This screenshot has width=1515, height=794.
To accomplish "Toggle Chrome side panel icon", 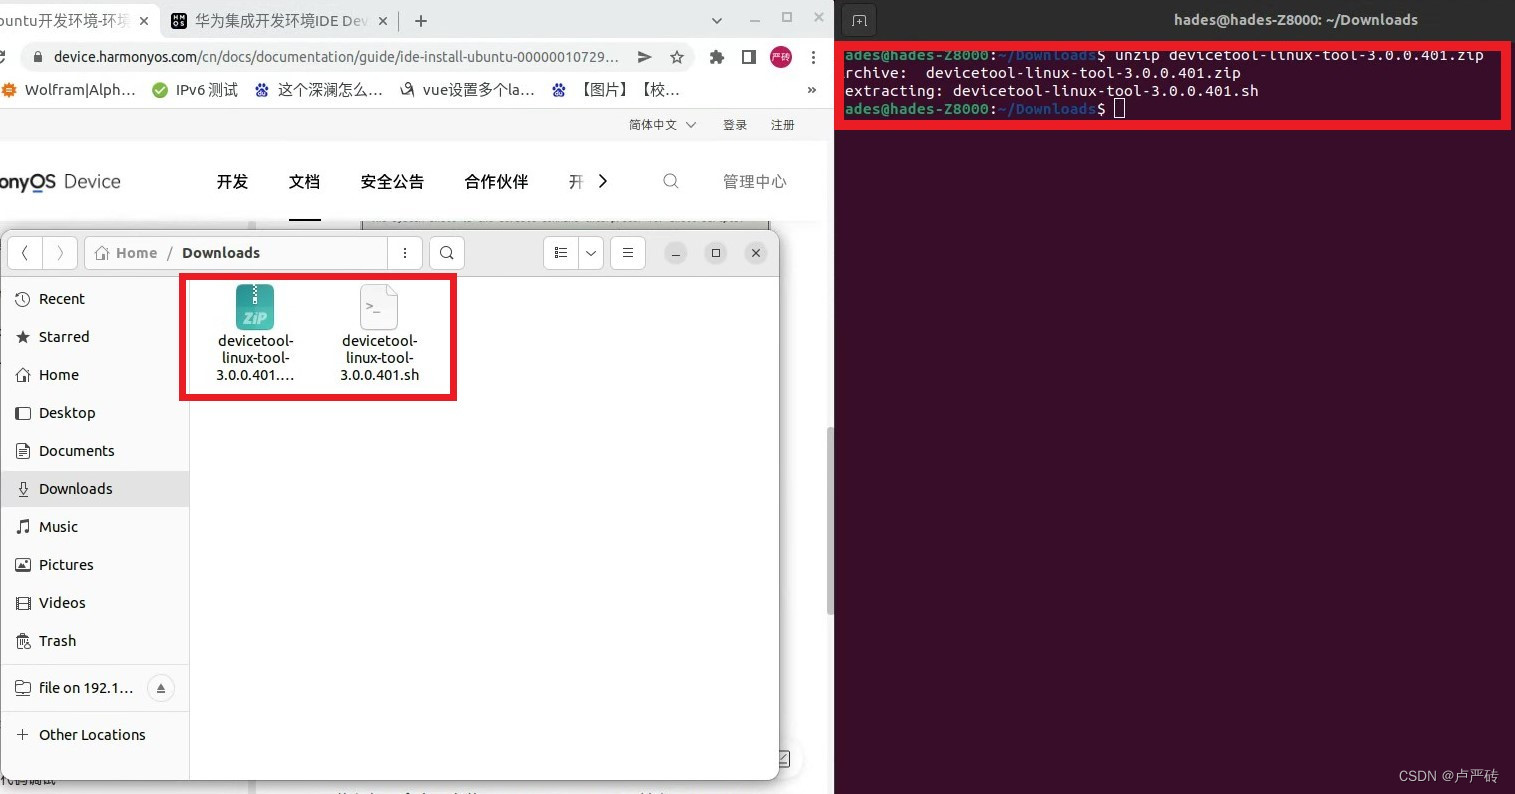I will tap(748, 57).
